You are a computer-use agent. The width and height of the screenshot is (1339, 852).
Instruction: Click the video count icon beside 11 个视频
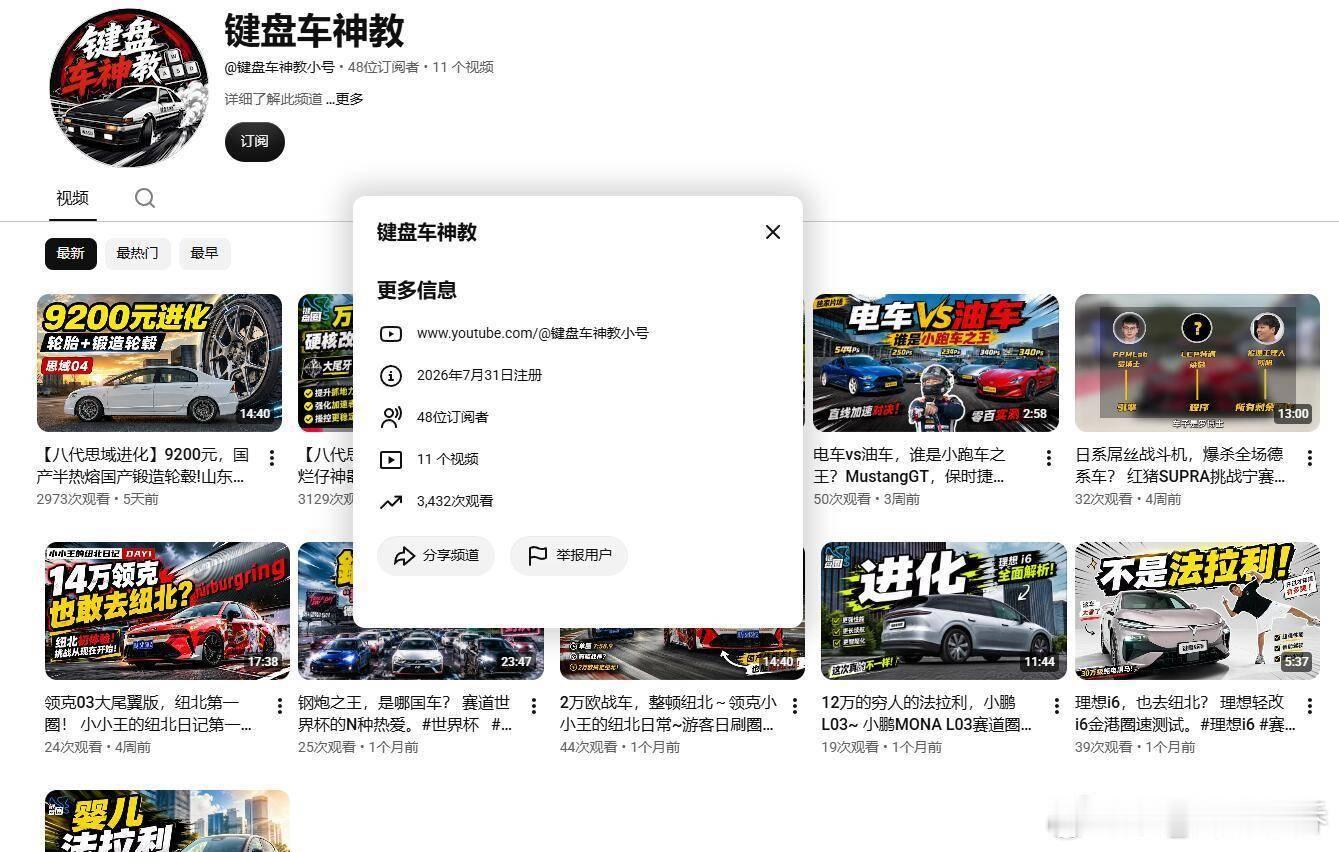point(391,460)
